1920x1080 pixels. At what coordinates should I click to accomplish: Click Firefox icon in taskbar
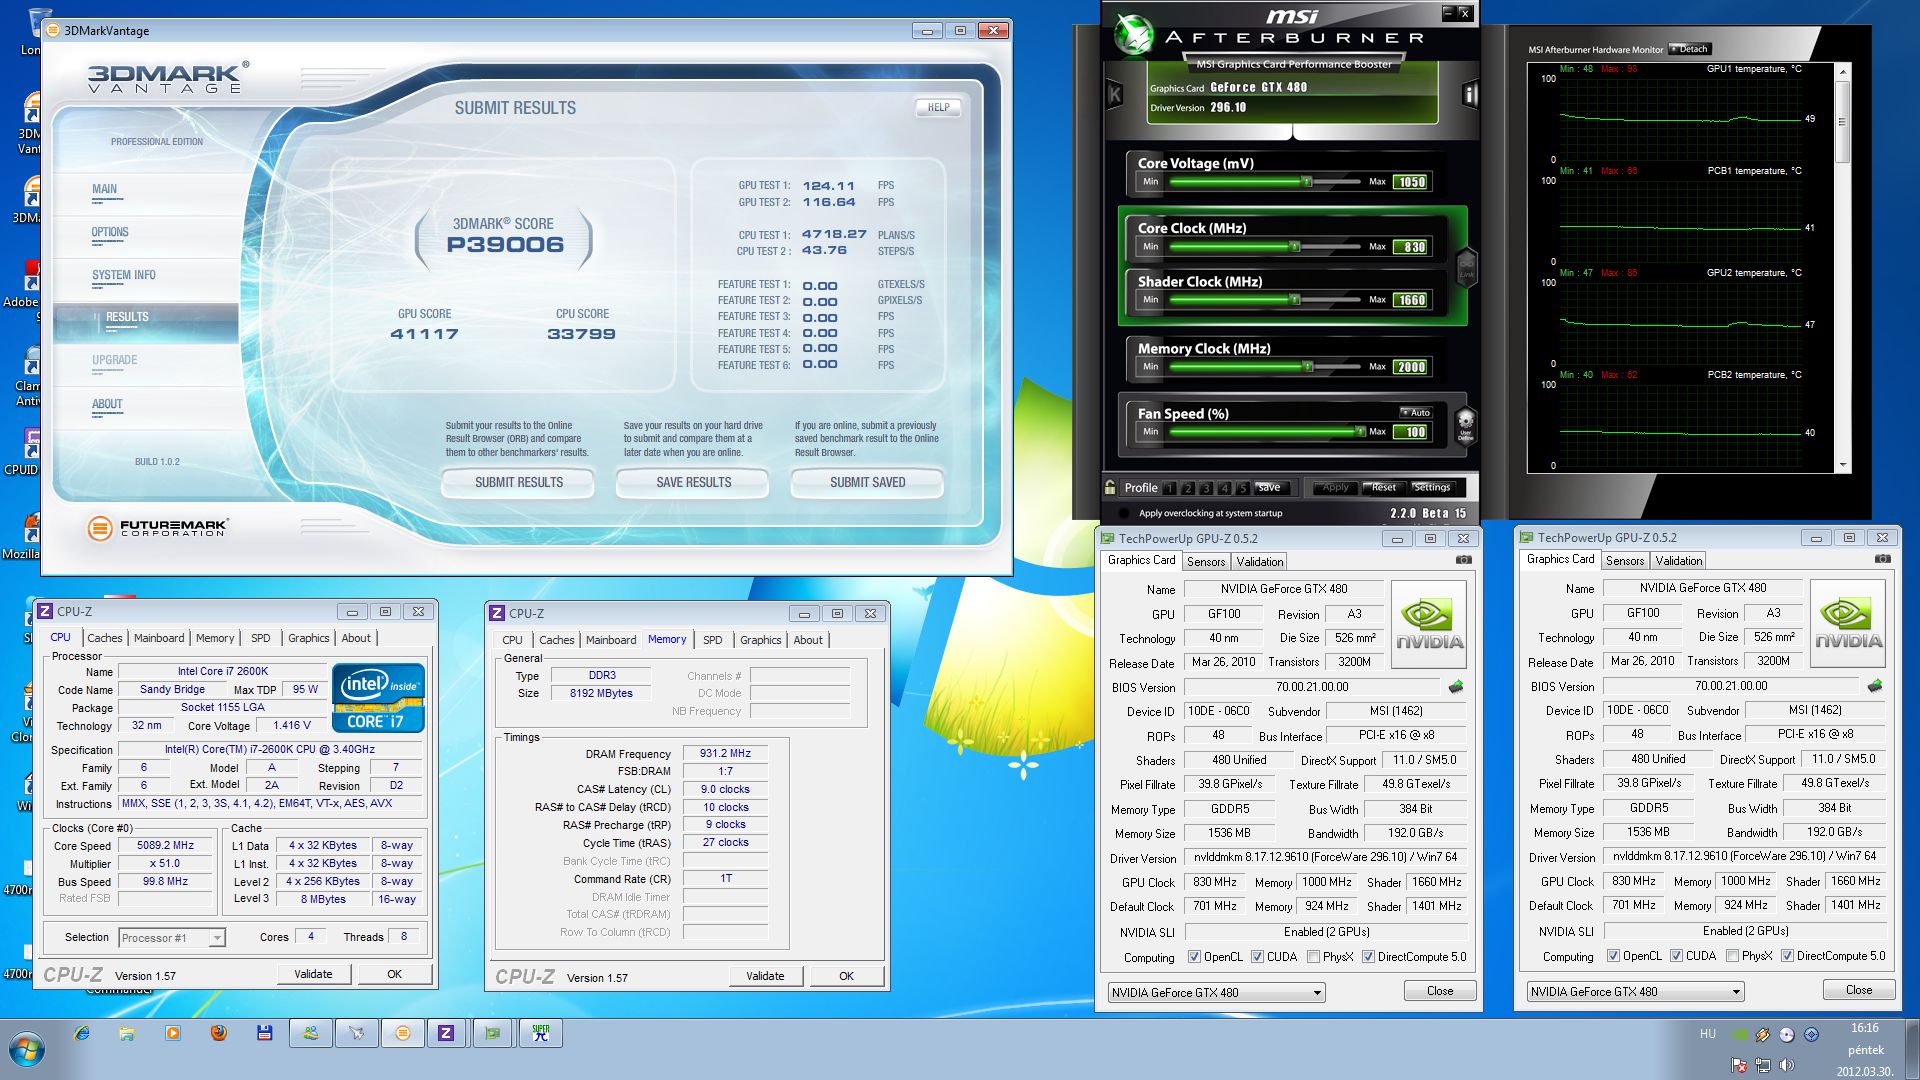coord(219,1033)
